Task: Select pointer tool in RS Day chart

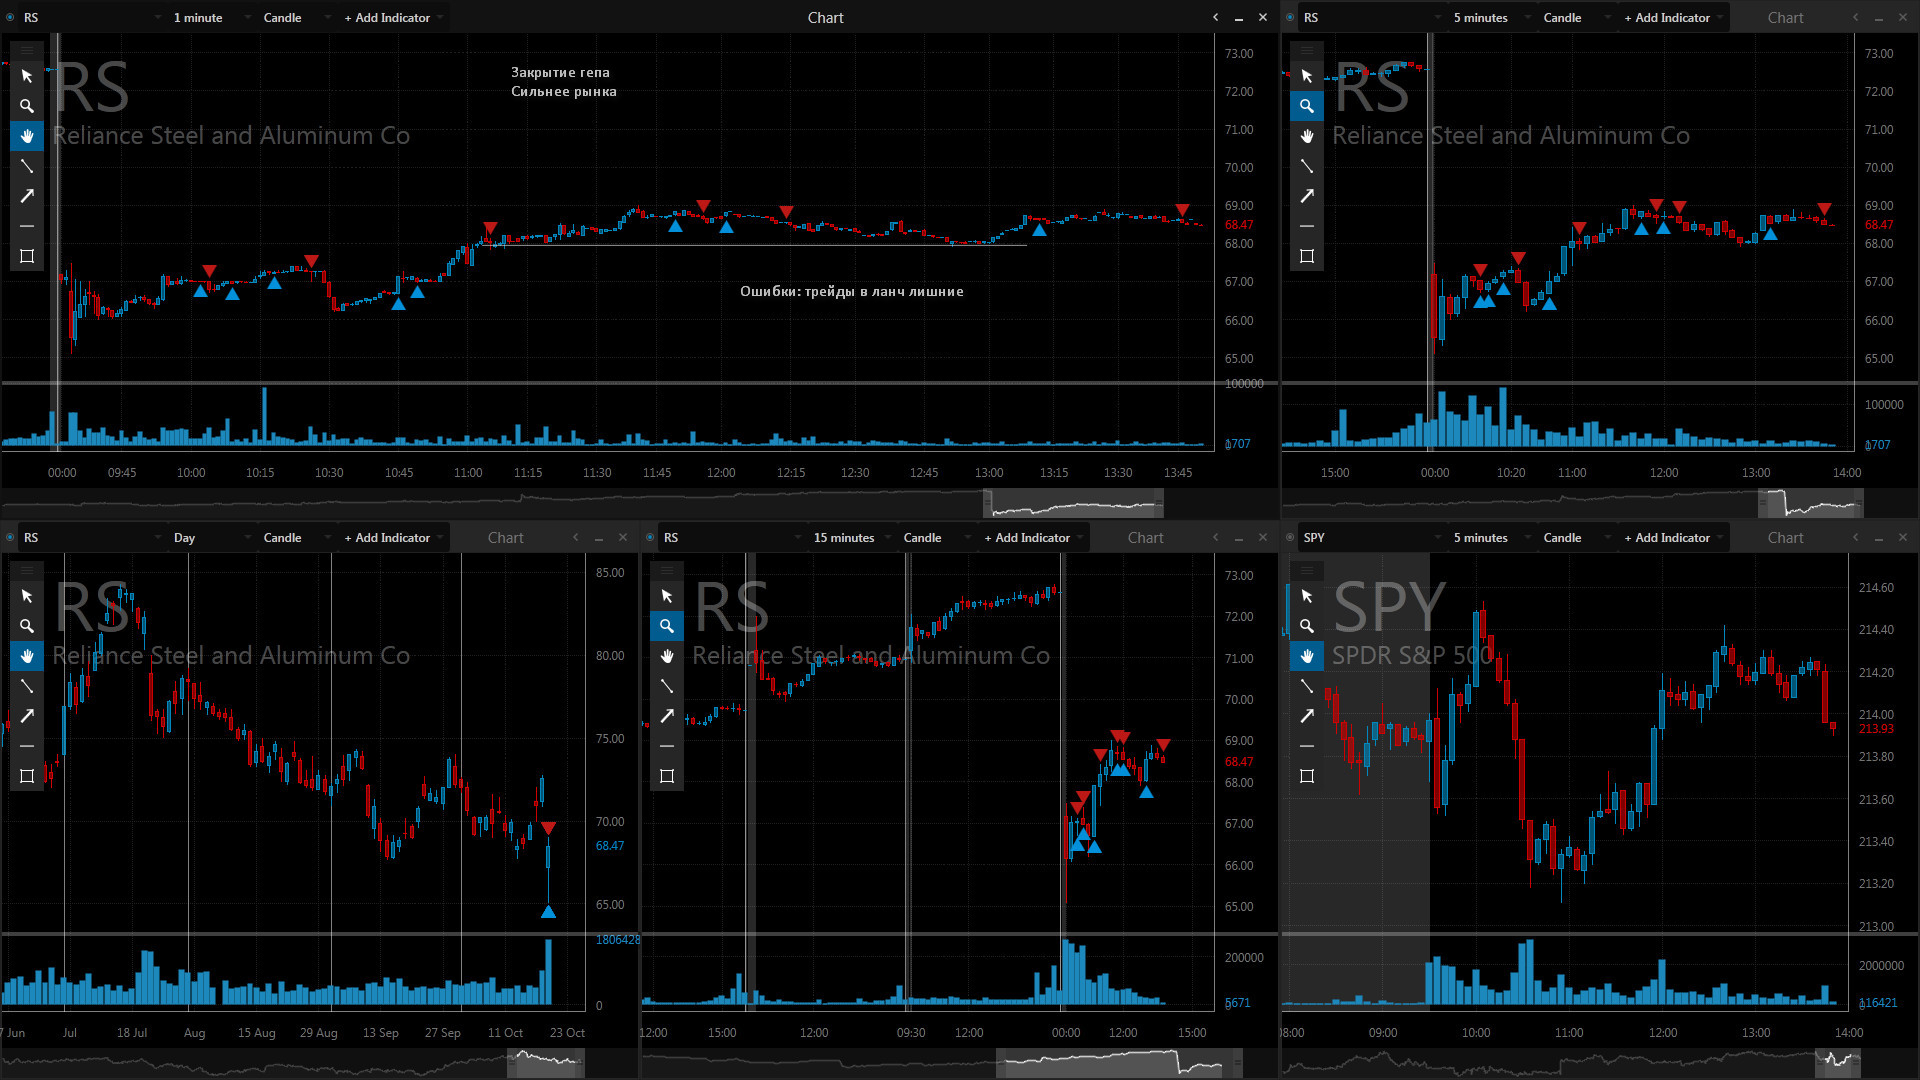Action: coord(27,596)
